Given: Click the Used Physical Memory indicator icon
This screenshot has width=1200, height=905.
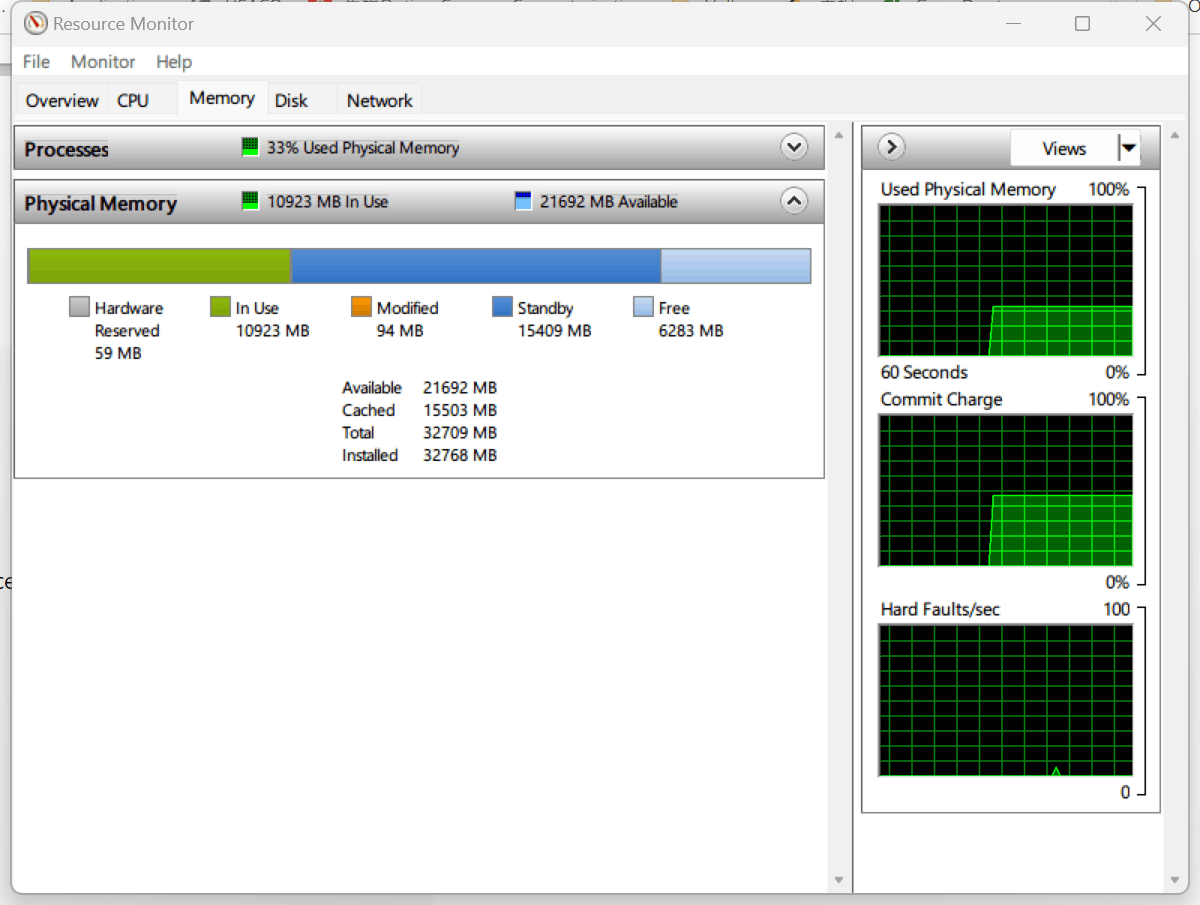Looking at the screenshot, I should [x=249, y=146].
